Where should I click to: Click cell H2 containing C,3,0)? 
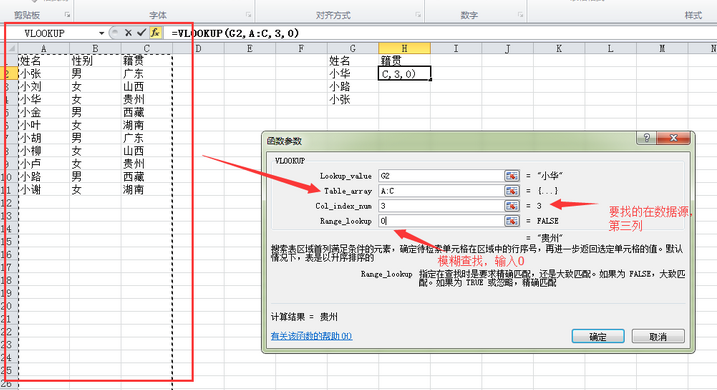(x=404, y=74)
